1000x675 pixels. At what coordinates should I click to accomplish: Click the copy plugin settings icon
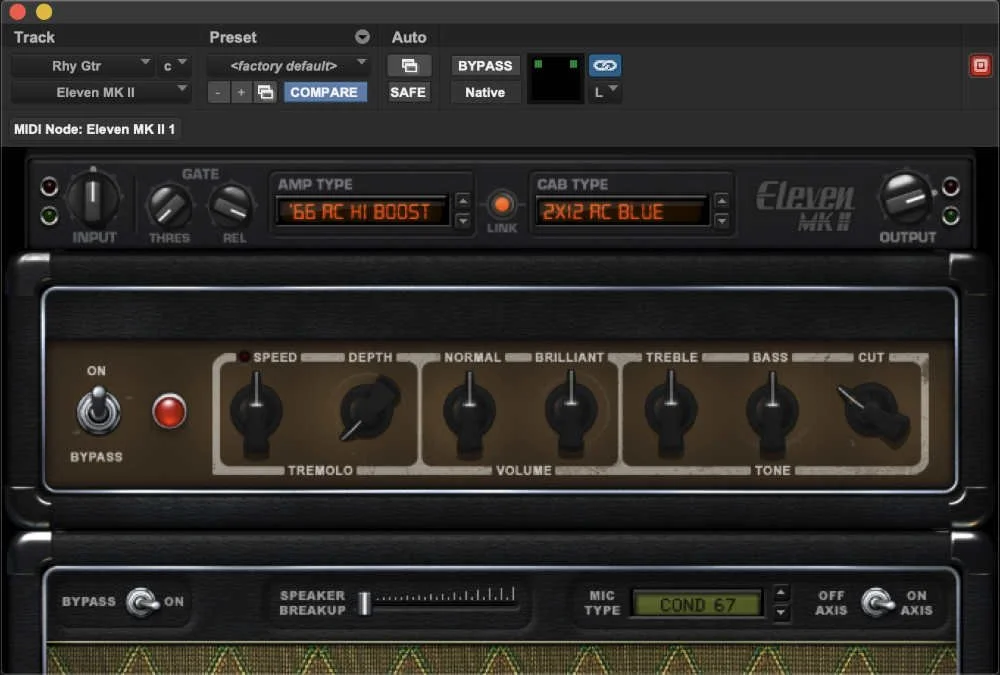pyautogui.click(x=265, y=92)
